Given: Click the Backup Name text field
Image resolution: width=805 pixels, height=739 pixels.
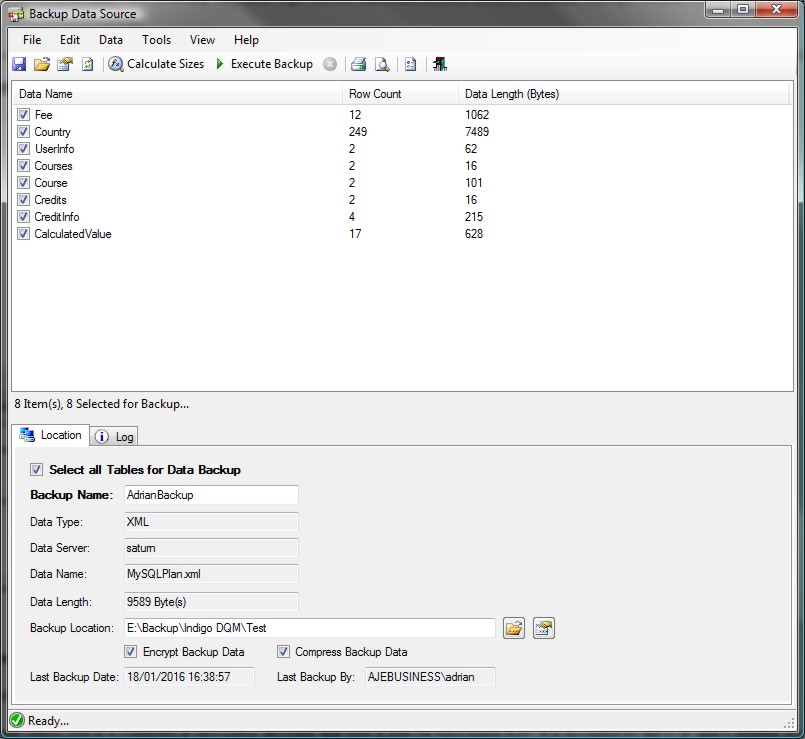Looking at the screenshot, I should (210, 495).
